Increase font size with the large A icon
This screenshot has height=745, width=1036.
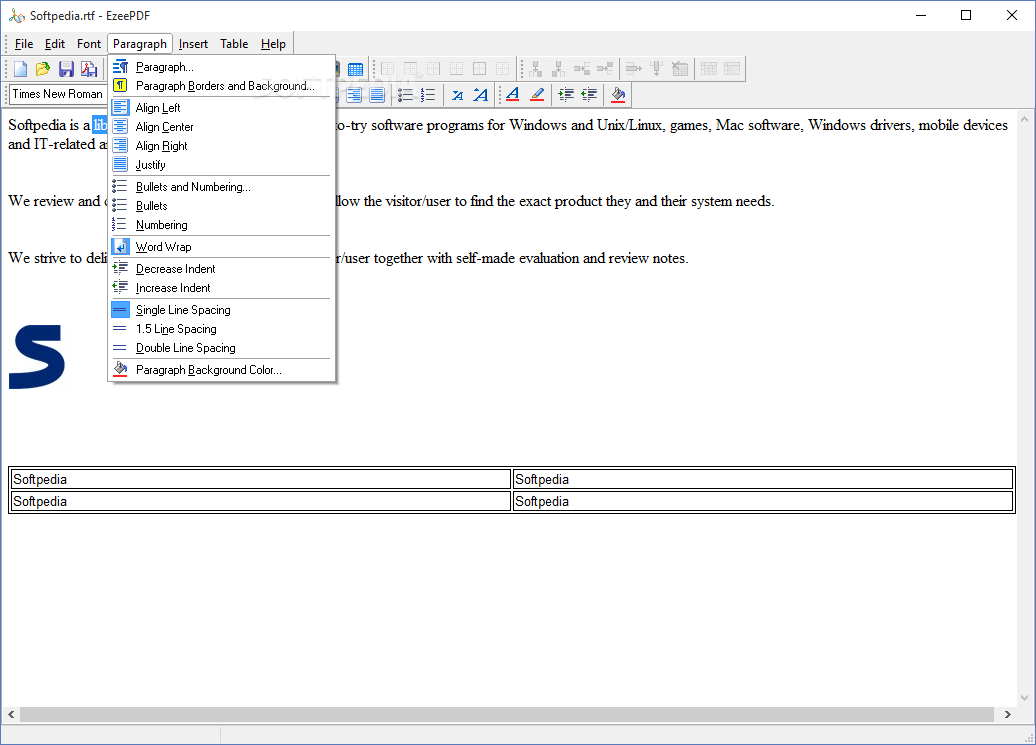tap(480, 95)
